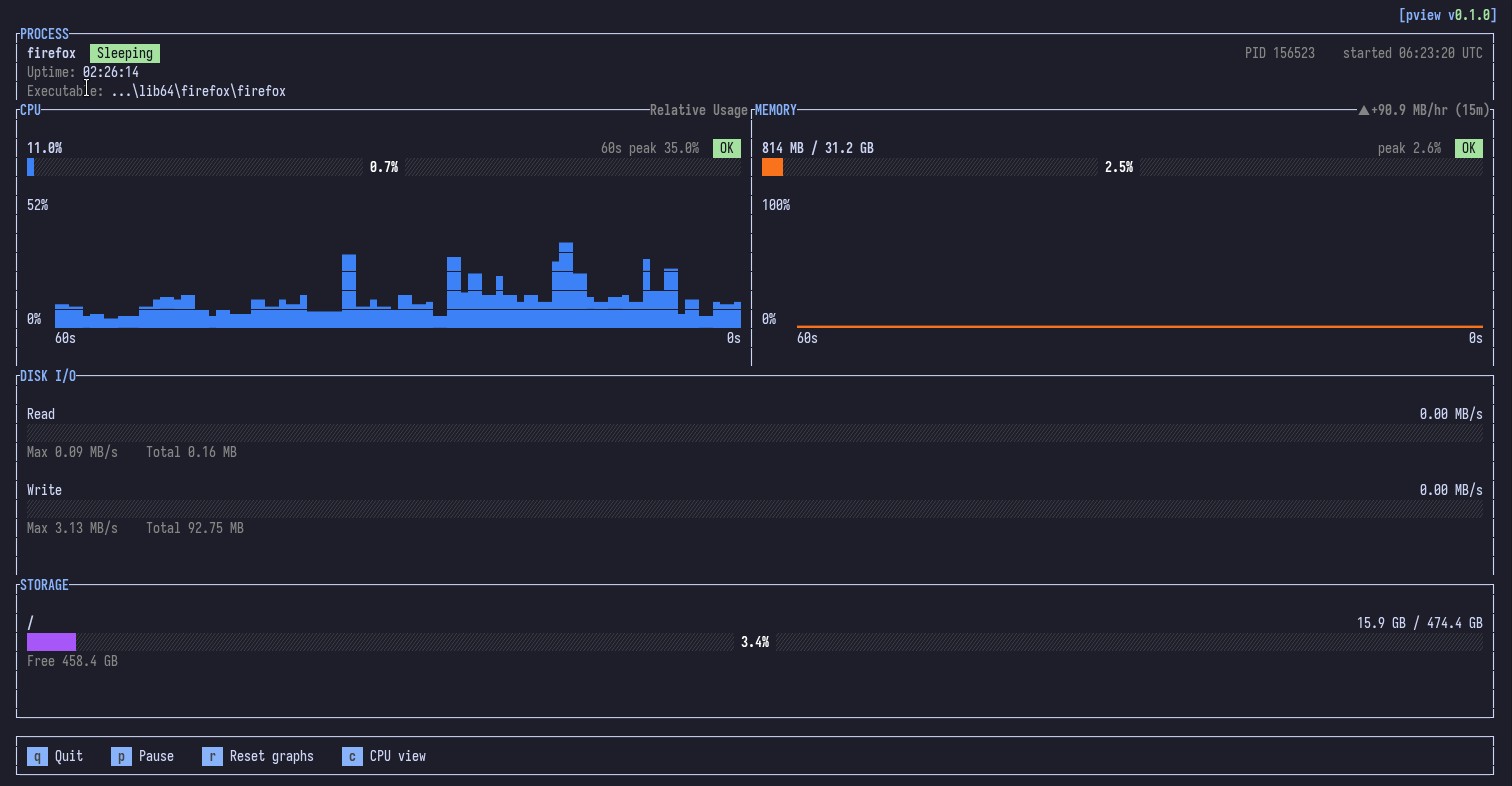The width and height of the screenshot is (1512, 786).
Task: Select the PID 156523 text
Action: [x=1280, y=53]
